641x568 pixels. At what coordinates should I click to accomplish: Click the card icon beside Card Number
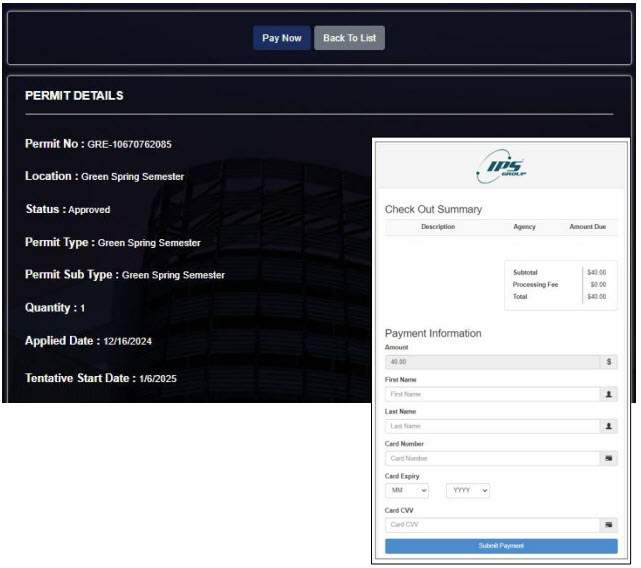[609, 458]
